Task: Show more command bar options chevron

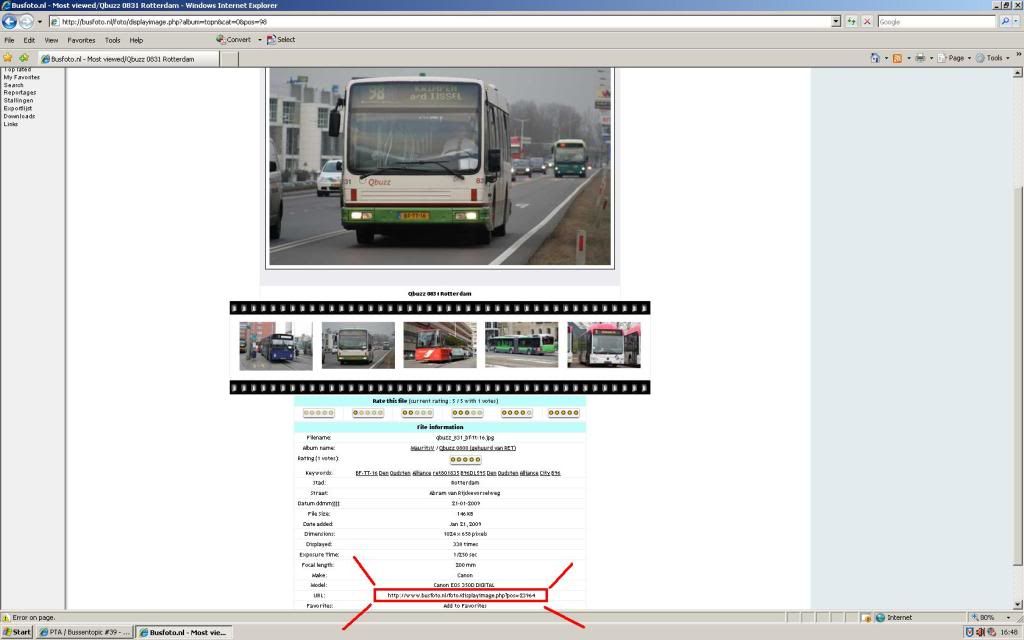Action: [1018, 56]
